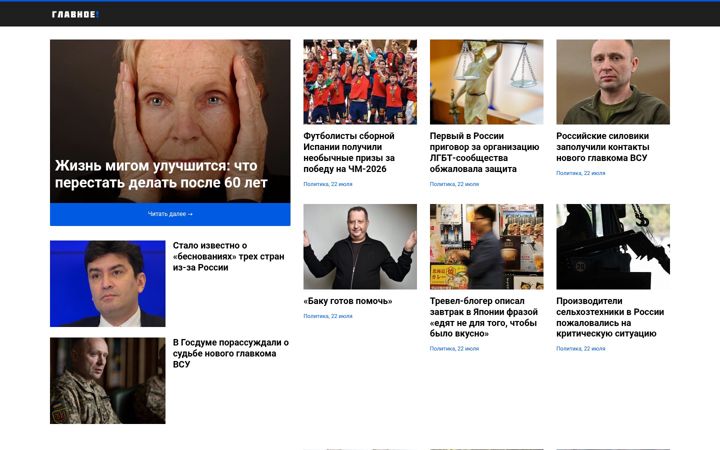The width and height of the screenshot is (720, 450).
Task: Click date under Баку готов помочь article
Action: (x=328, y=316)
